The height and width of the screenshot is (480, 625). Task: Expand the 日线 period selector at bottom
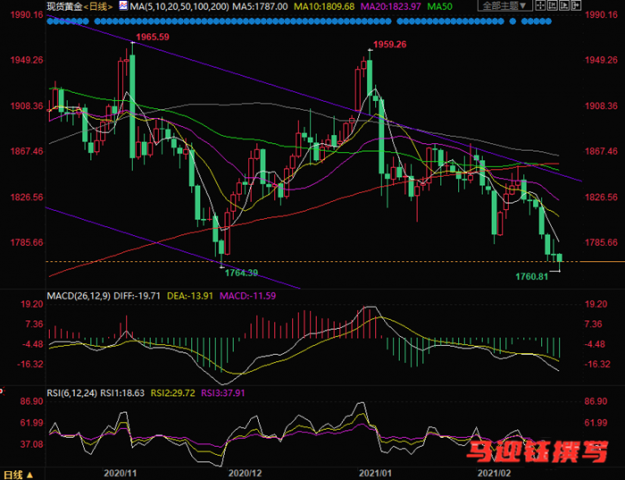click(18, 474)
